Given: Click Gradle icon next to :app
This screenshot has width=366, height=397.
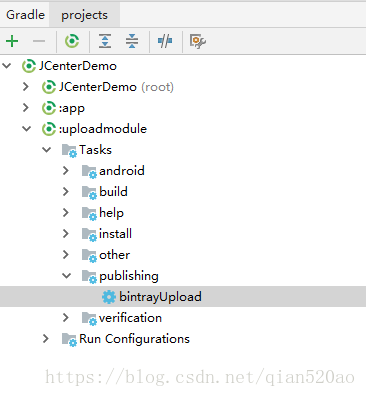Looking at the screenshot, I should (49, 108).
